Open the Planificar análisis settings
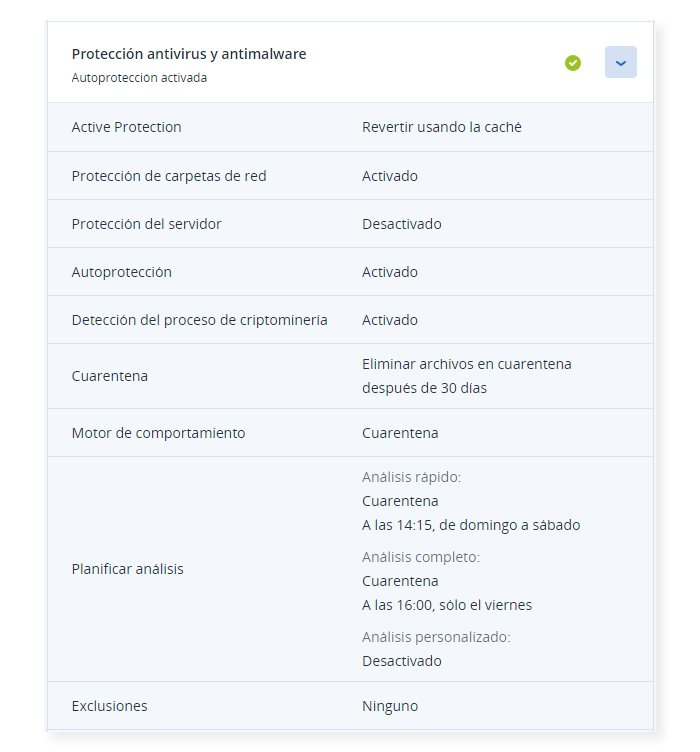 click(x=350, y=569)
